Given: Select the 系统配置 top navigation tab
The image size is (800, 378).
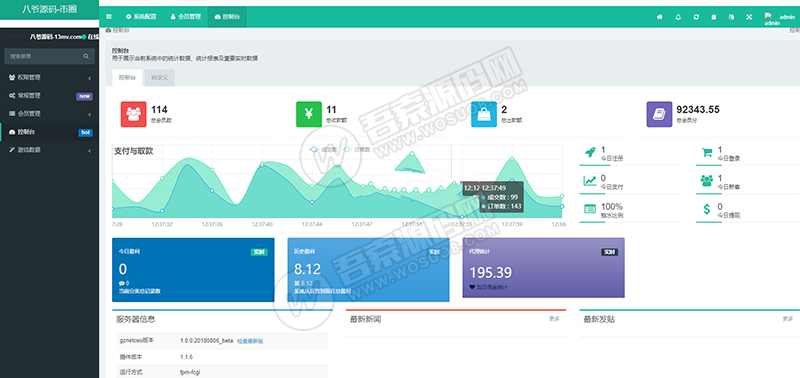Looking at the screenshot, I should [141, 17].
